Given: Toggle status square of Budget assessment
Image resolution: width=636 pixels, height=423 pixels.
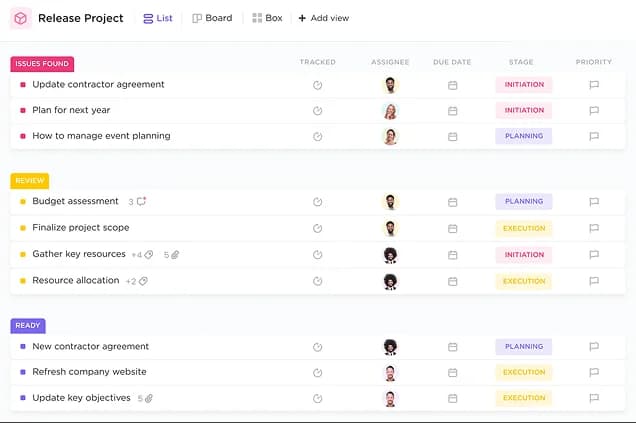Looking at the screenshot, I should [x=23, y=202].
